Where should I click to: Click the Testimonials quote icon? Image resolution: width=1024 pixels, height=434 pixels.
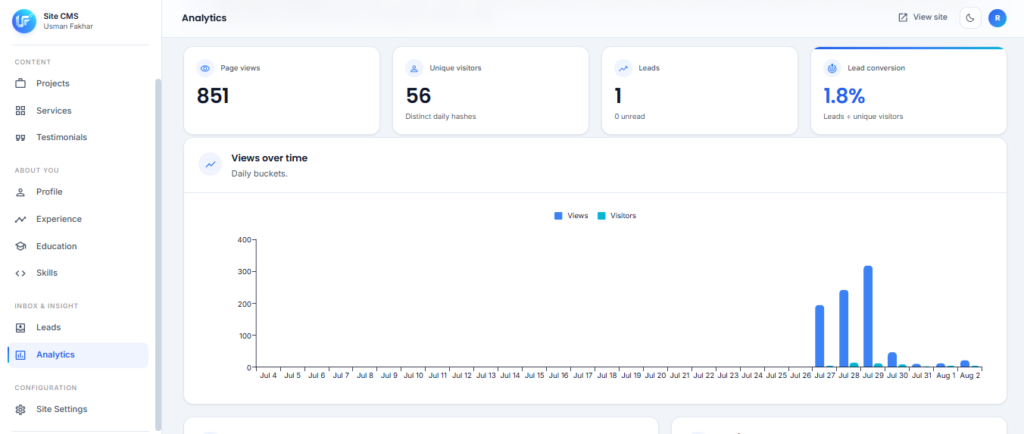point(20,138)
